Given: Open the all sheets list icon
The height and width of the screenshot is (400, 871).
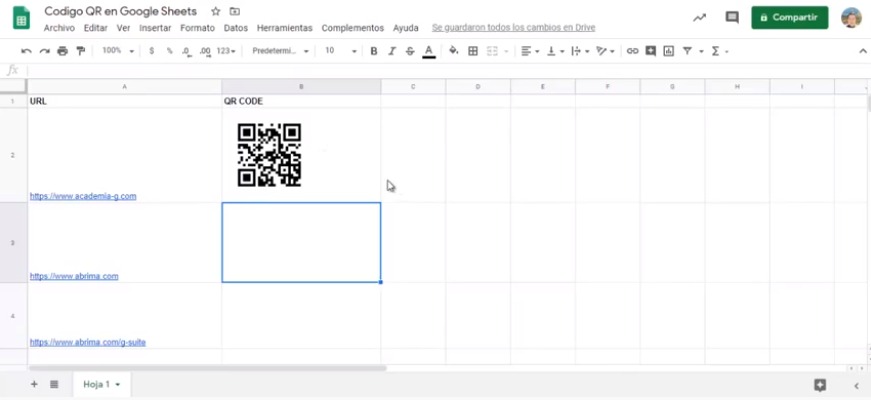Looking at the screenshot, I should pos(54,384).
